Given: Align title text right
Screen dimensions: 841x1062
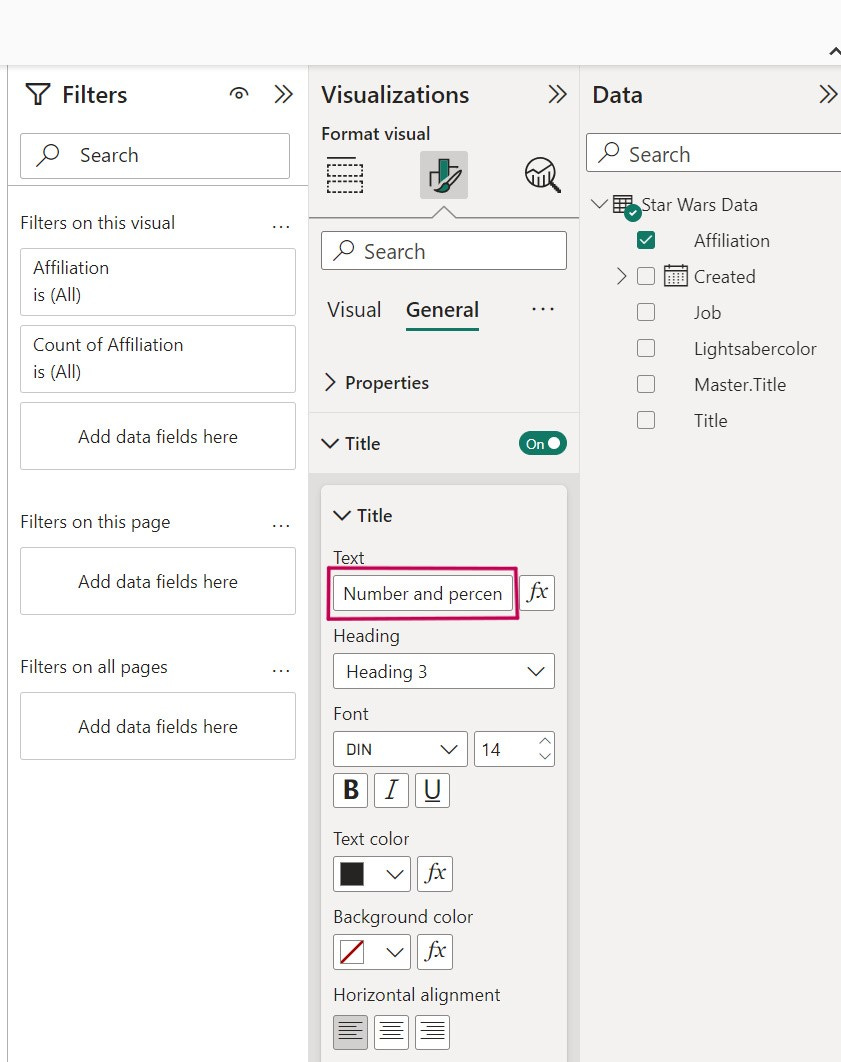Looking at the screenshot, I should click(x=433, y=1032).
